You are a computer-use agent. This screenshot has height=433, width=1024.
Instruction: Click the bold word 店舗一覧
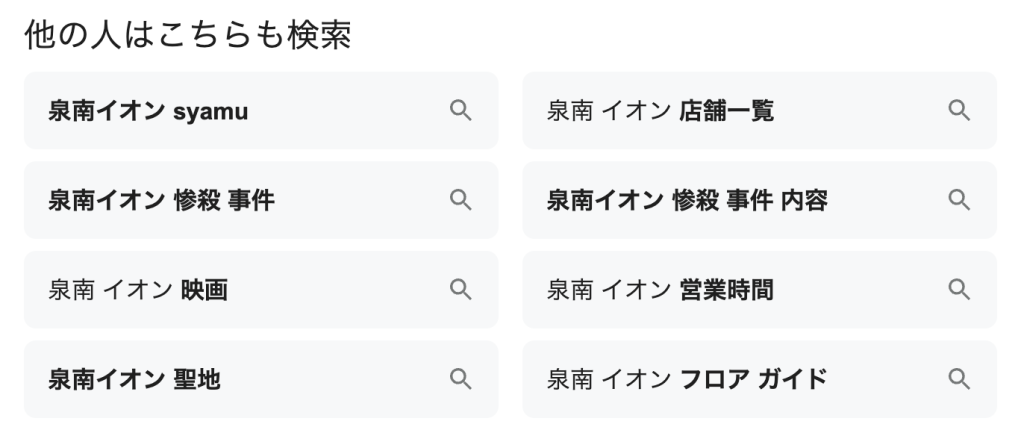point(726,111)
